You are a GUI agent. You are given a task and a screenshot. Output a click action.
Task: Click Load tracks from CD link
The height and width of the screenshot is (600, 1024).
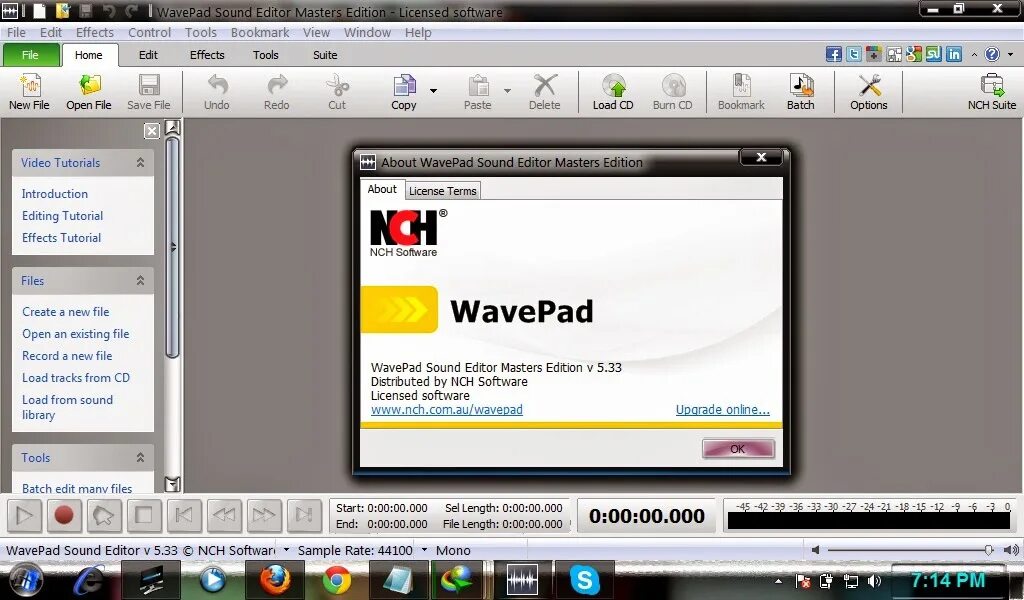coord(76,378)
